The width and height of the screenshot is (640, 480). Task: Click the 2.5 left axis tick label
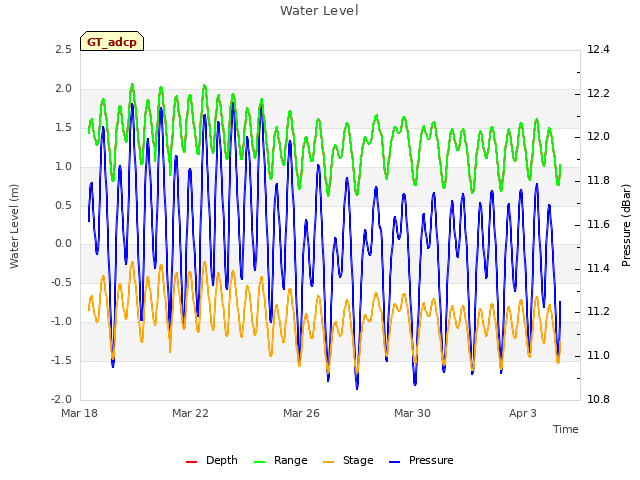(x=63, y=50)
